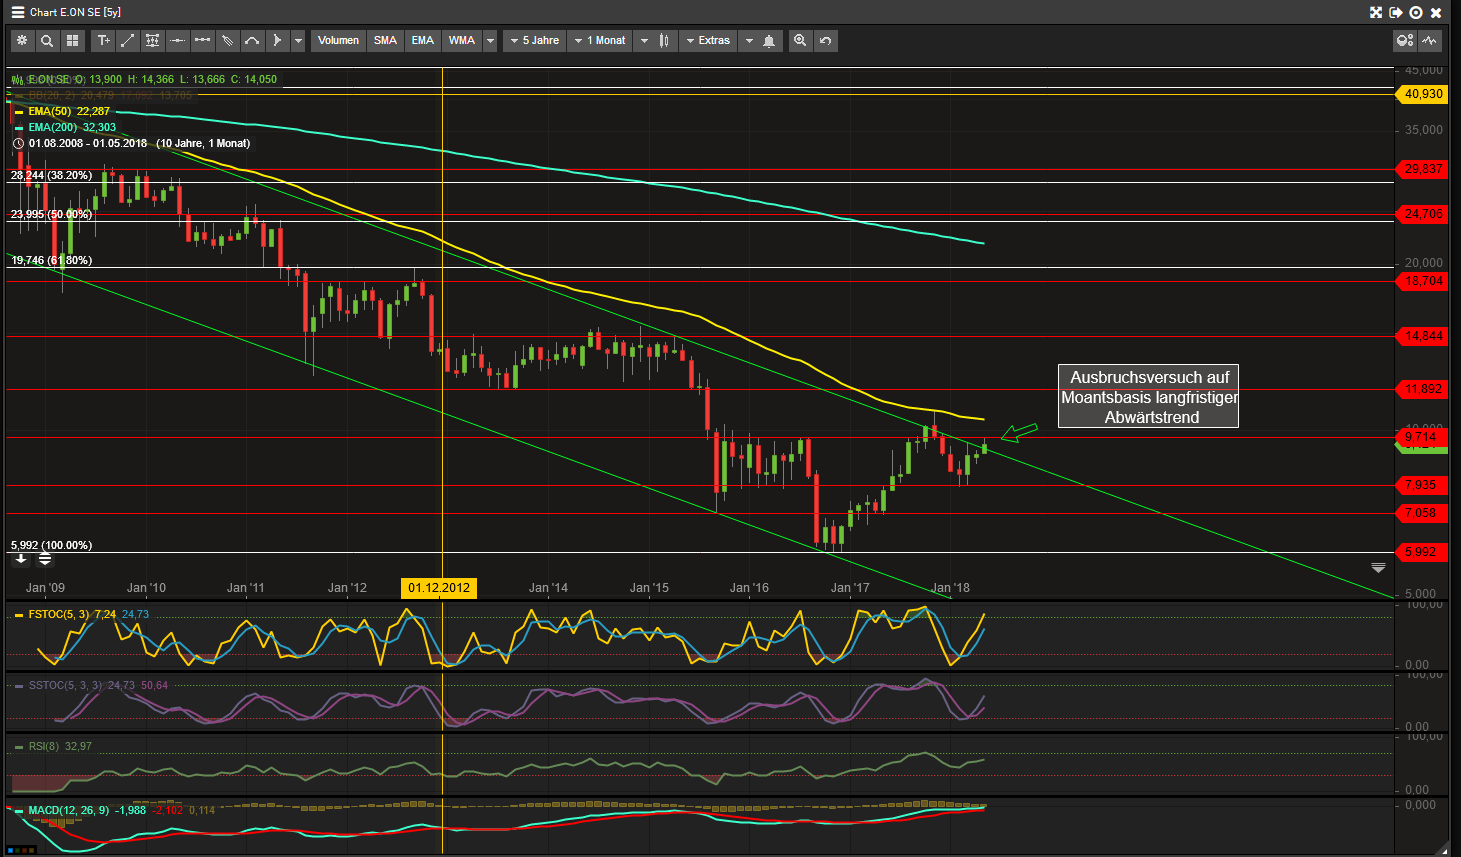Open the candlestick chart type selector
1461x857 pixels.
[x=663, y=41]
